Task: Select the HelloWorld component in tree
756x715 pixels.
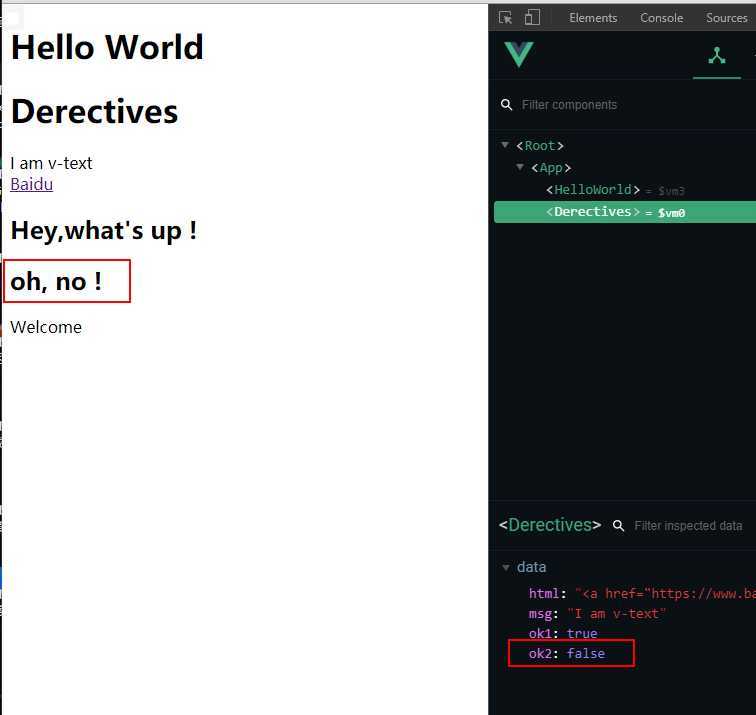Action: 593,190
